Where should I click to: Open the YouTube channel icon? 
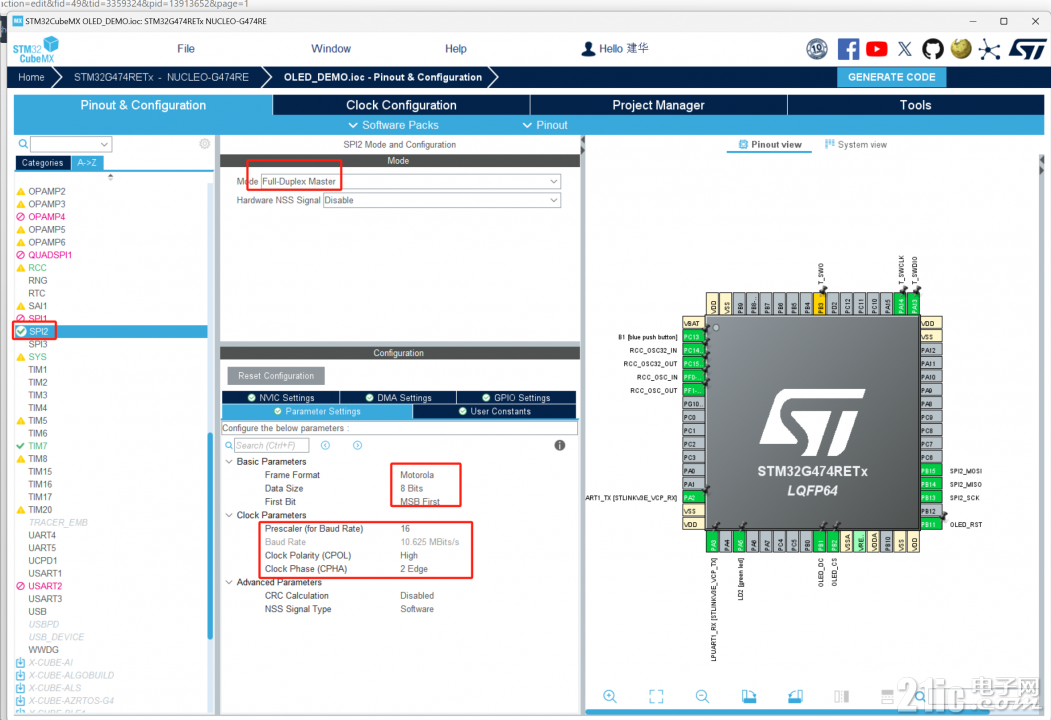tap(876, 49)
